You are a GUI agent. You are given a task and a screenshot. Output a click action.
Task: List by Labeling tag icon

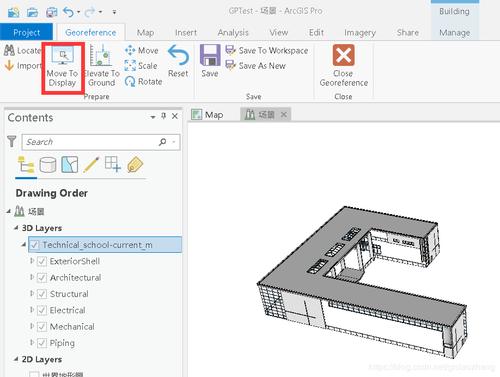(x=135, y=164)
